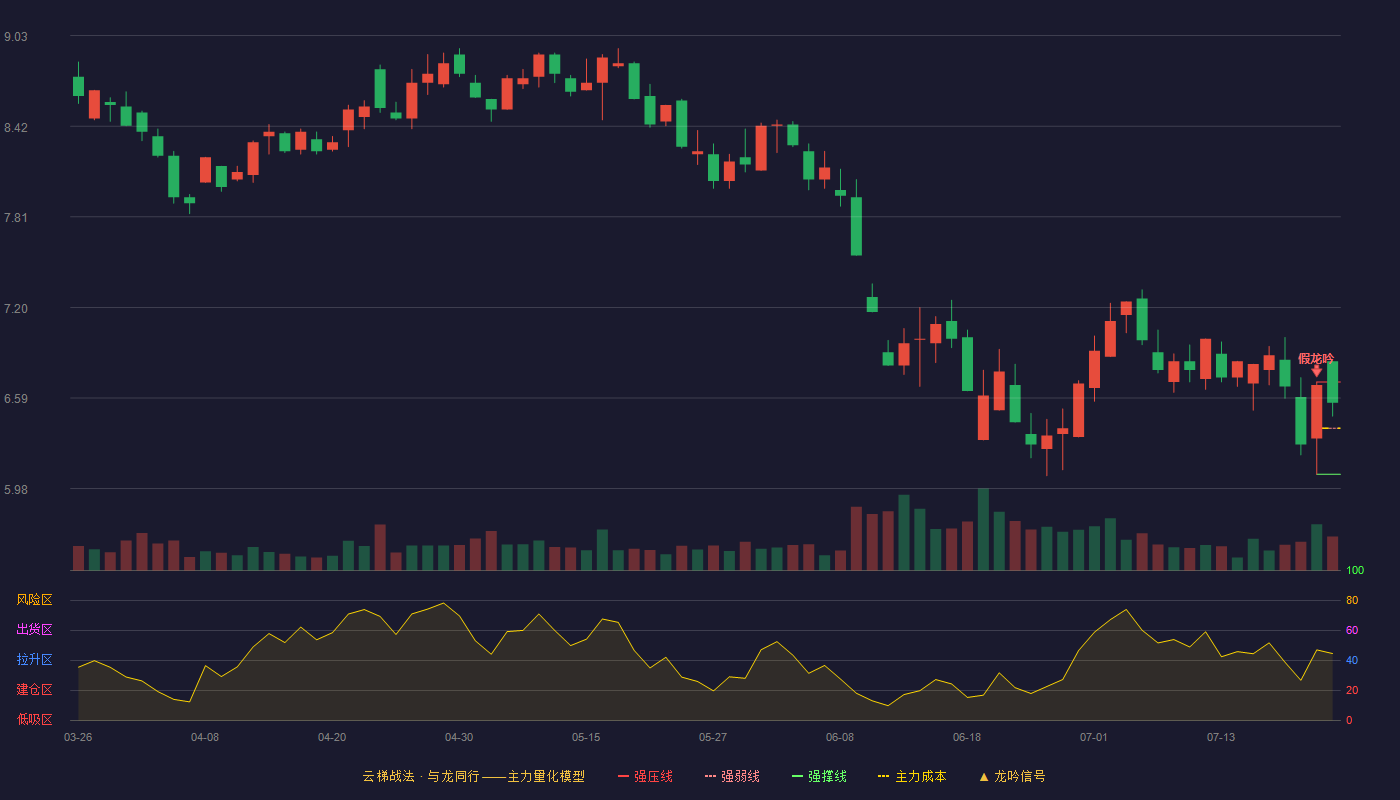The width and height of the screenshot is (1400, 800).
Task: Click the 03-26 date label
Action: [78, 737]
